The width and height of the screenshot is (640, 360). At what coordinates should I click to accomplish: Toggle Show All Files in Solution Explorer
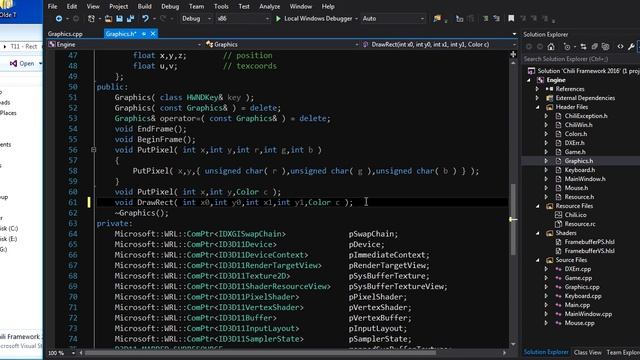point(606,47)
